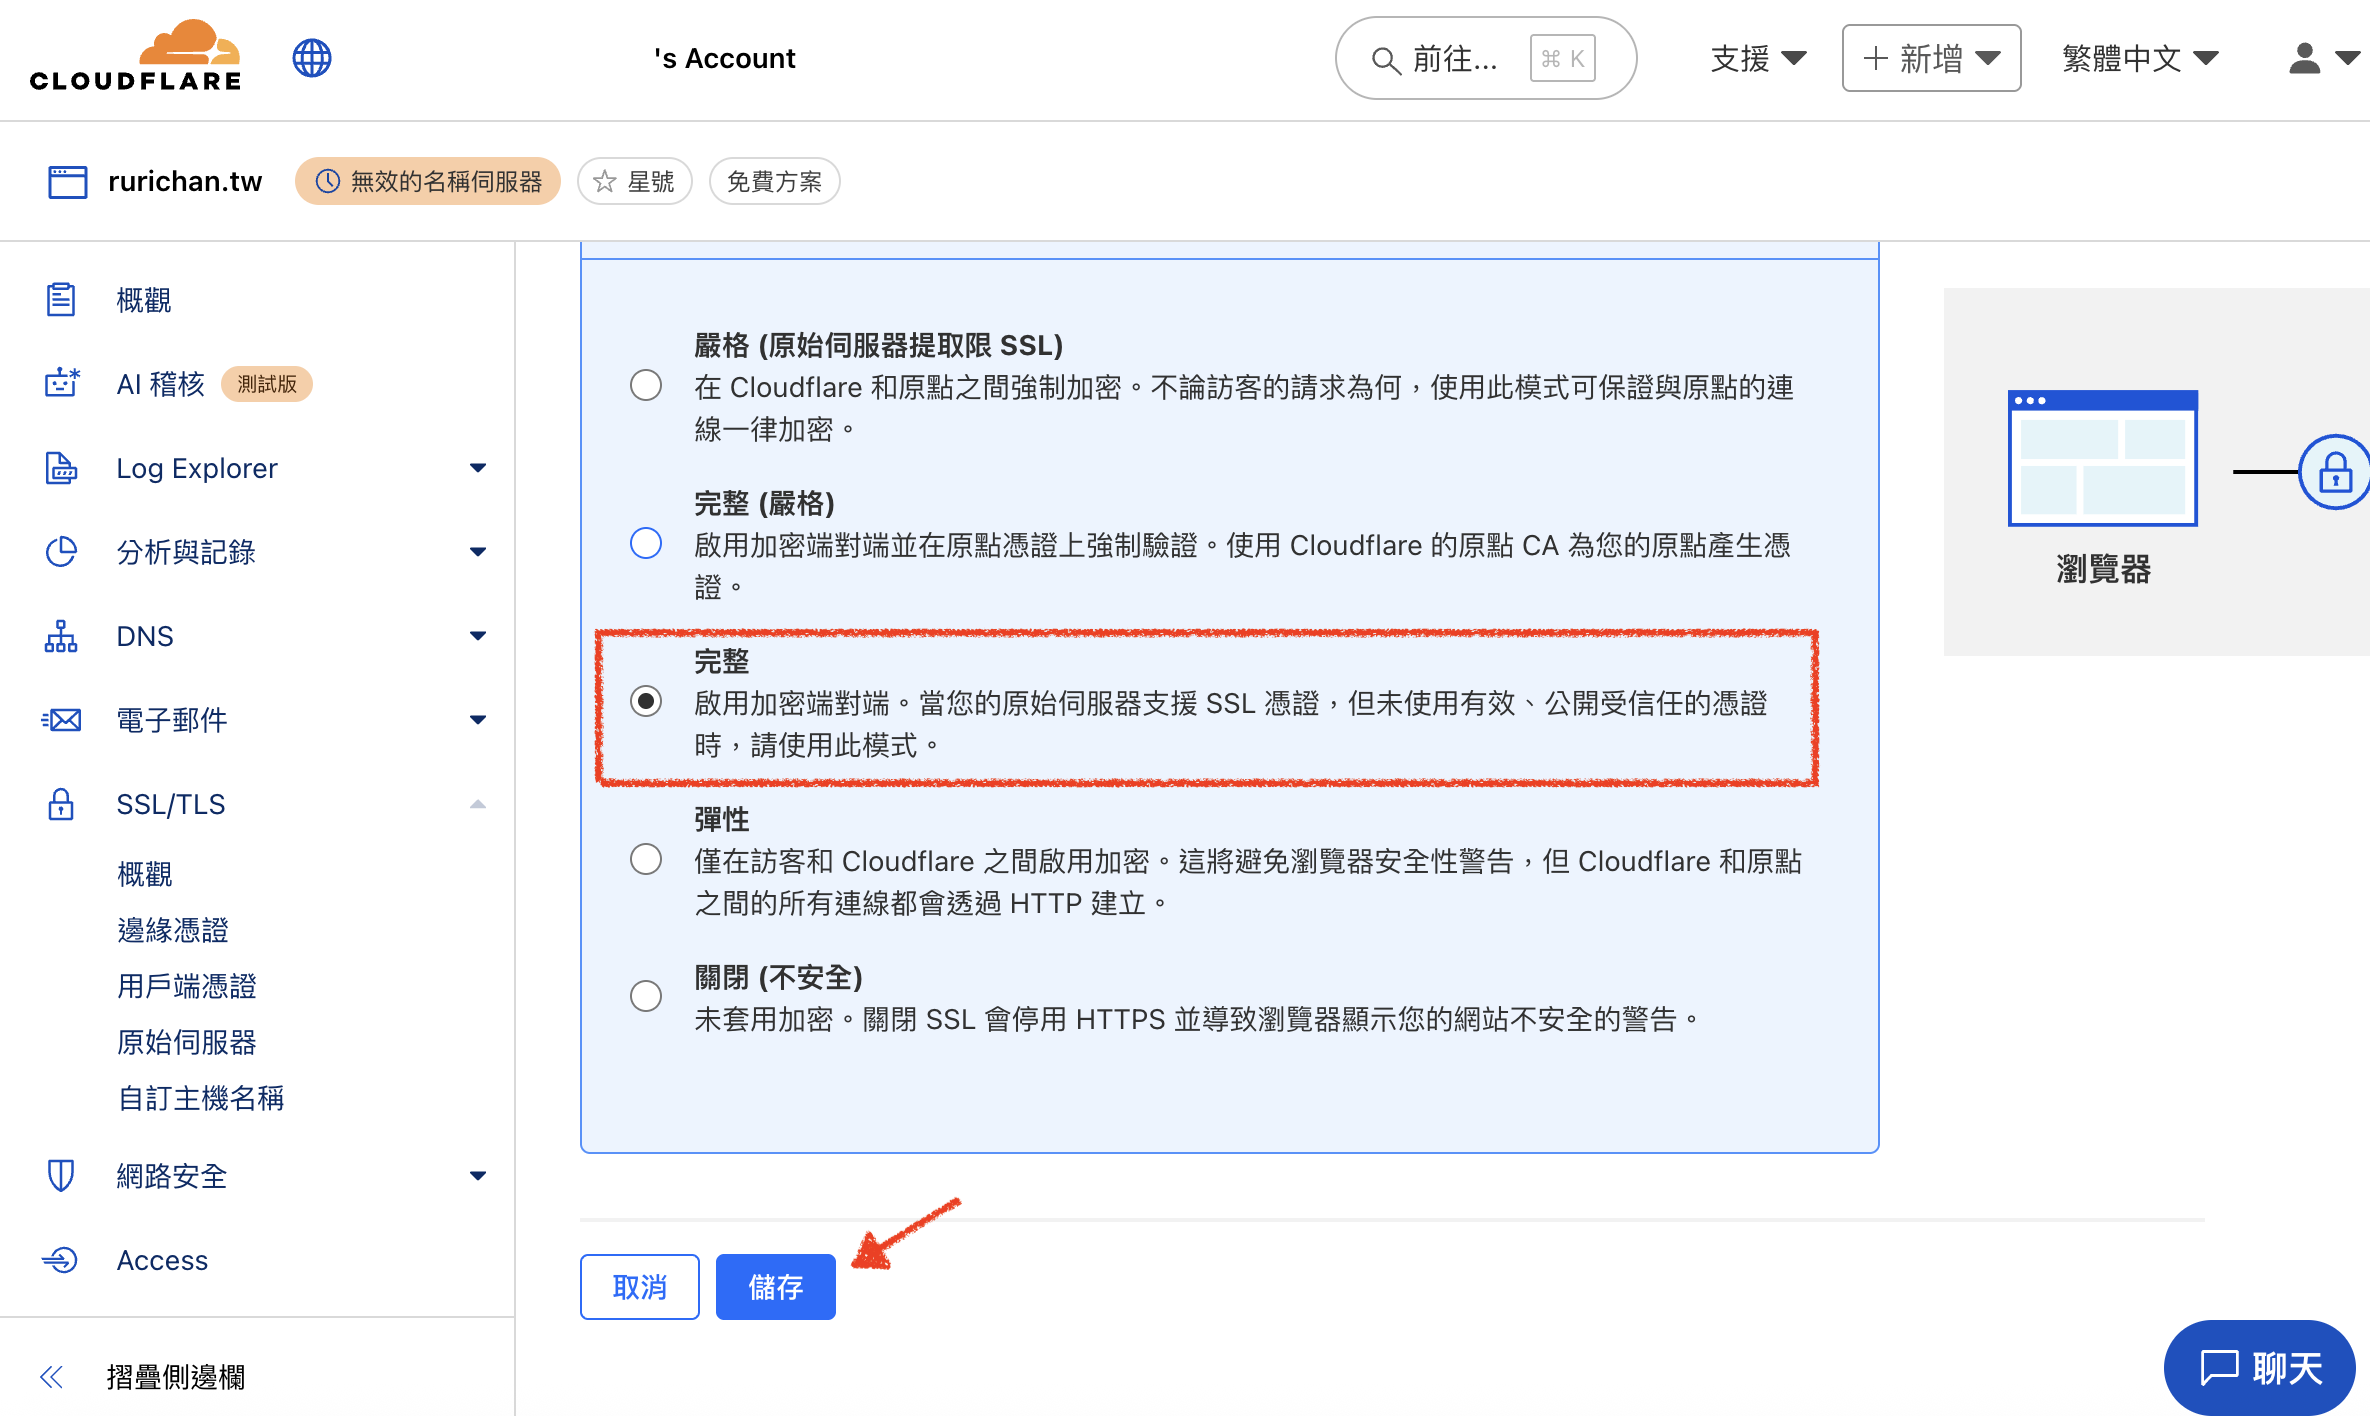Click the 概觀 clipboard icon in sidebar

click(x=61, y=299)
